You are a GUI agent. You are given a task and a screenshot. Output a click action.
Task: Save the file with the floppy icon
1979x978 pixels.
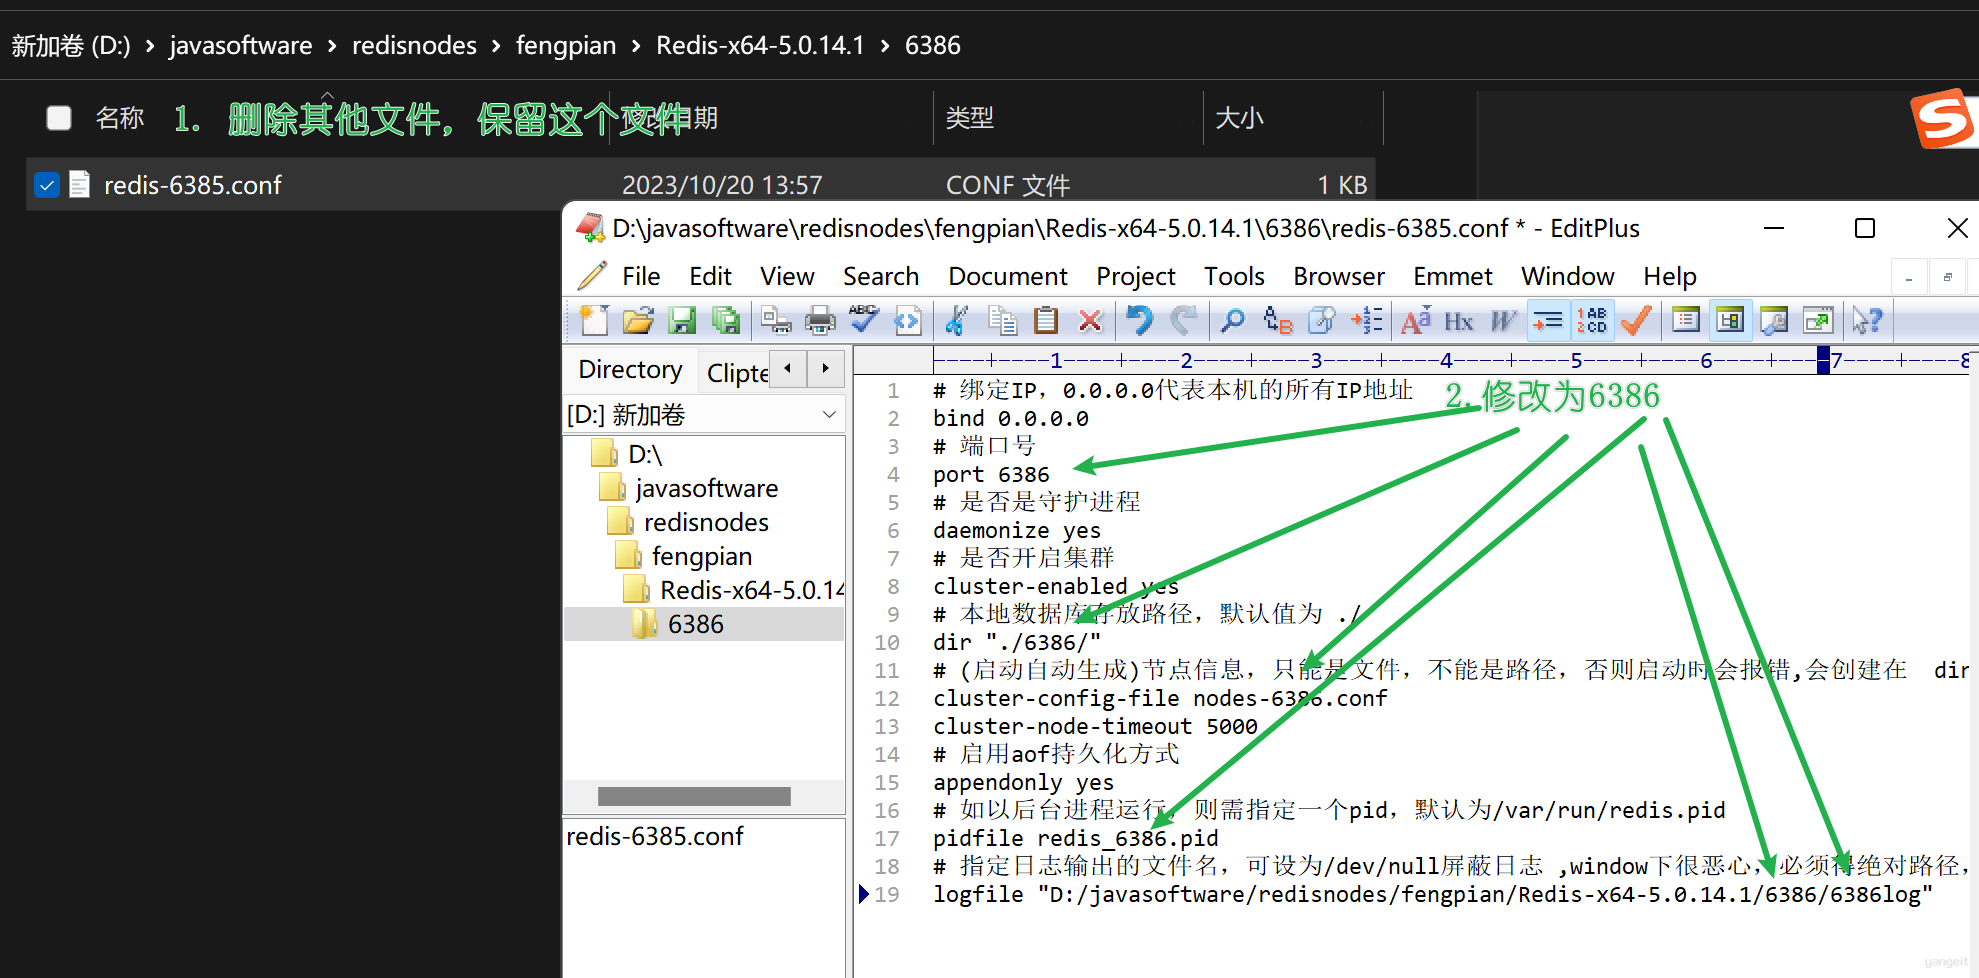tap(682, 320)
